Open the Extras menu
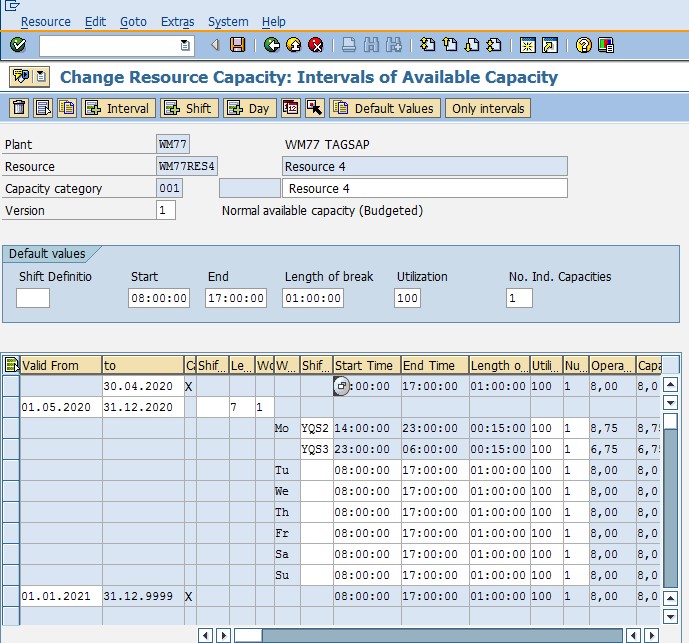689x643 pixels. pyautogui.click(x=178, y=22)
